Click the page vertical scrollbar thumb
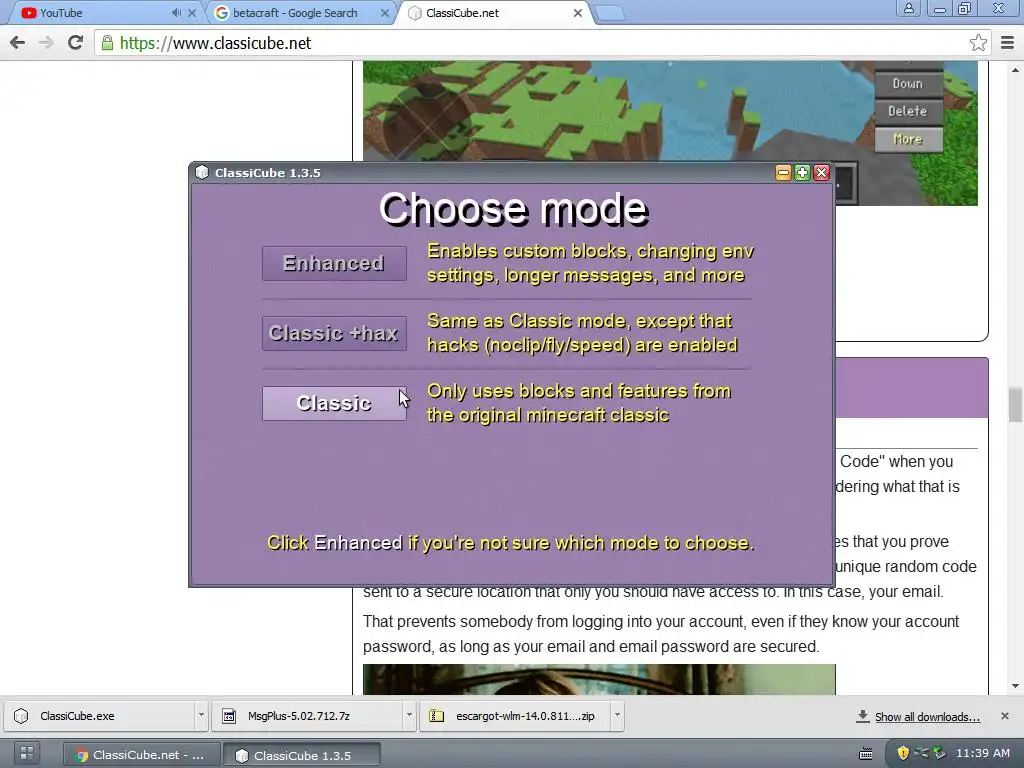The image size is (1024, 768). tap(1015, 405)
